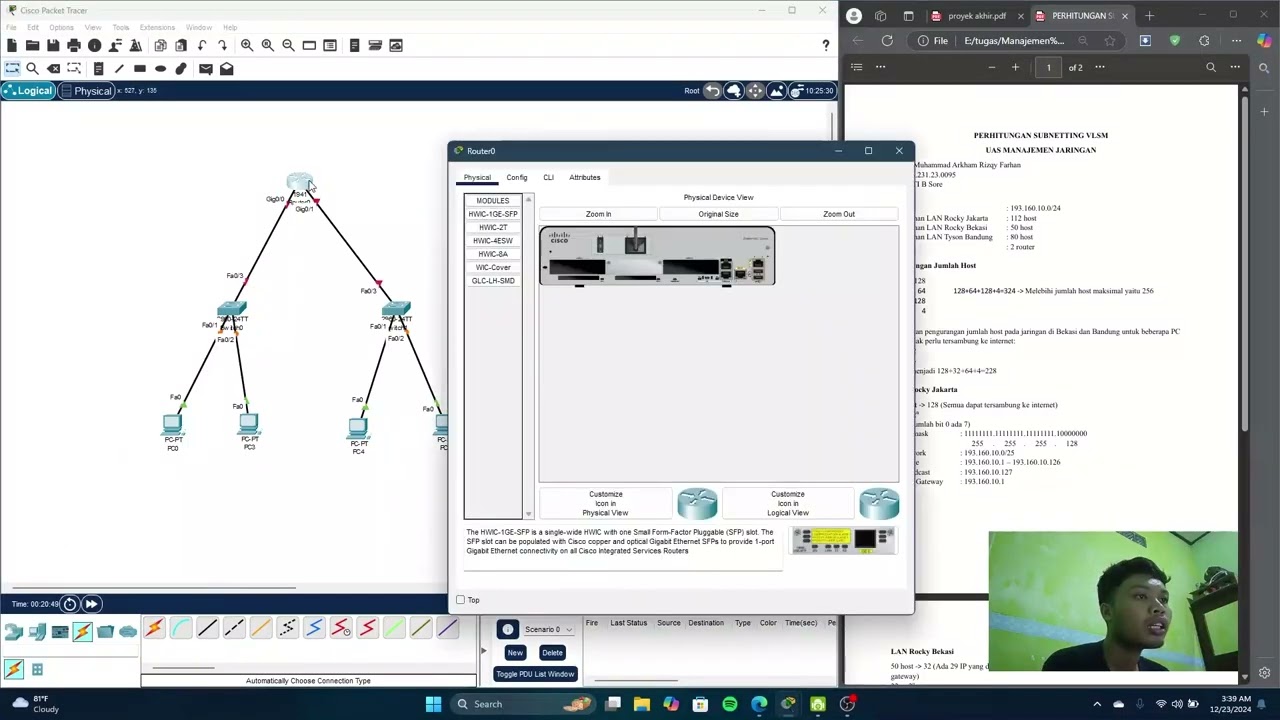
Task: Toggle the Top checkbox in Router0 window
Action: click(460, 600)
